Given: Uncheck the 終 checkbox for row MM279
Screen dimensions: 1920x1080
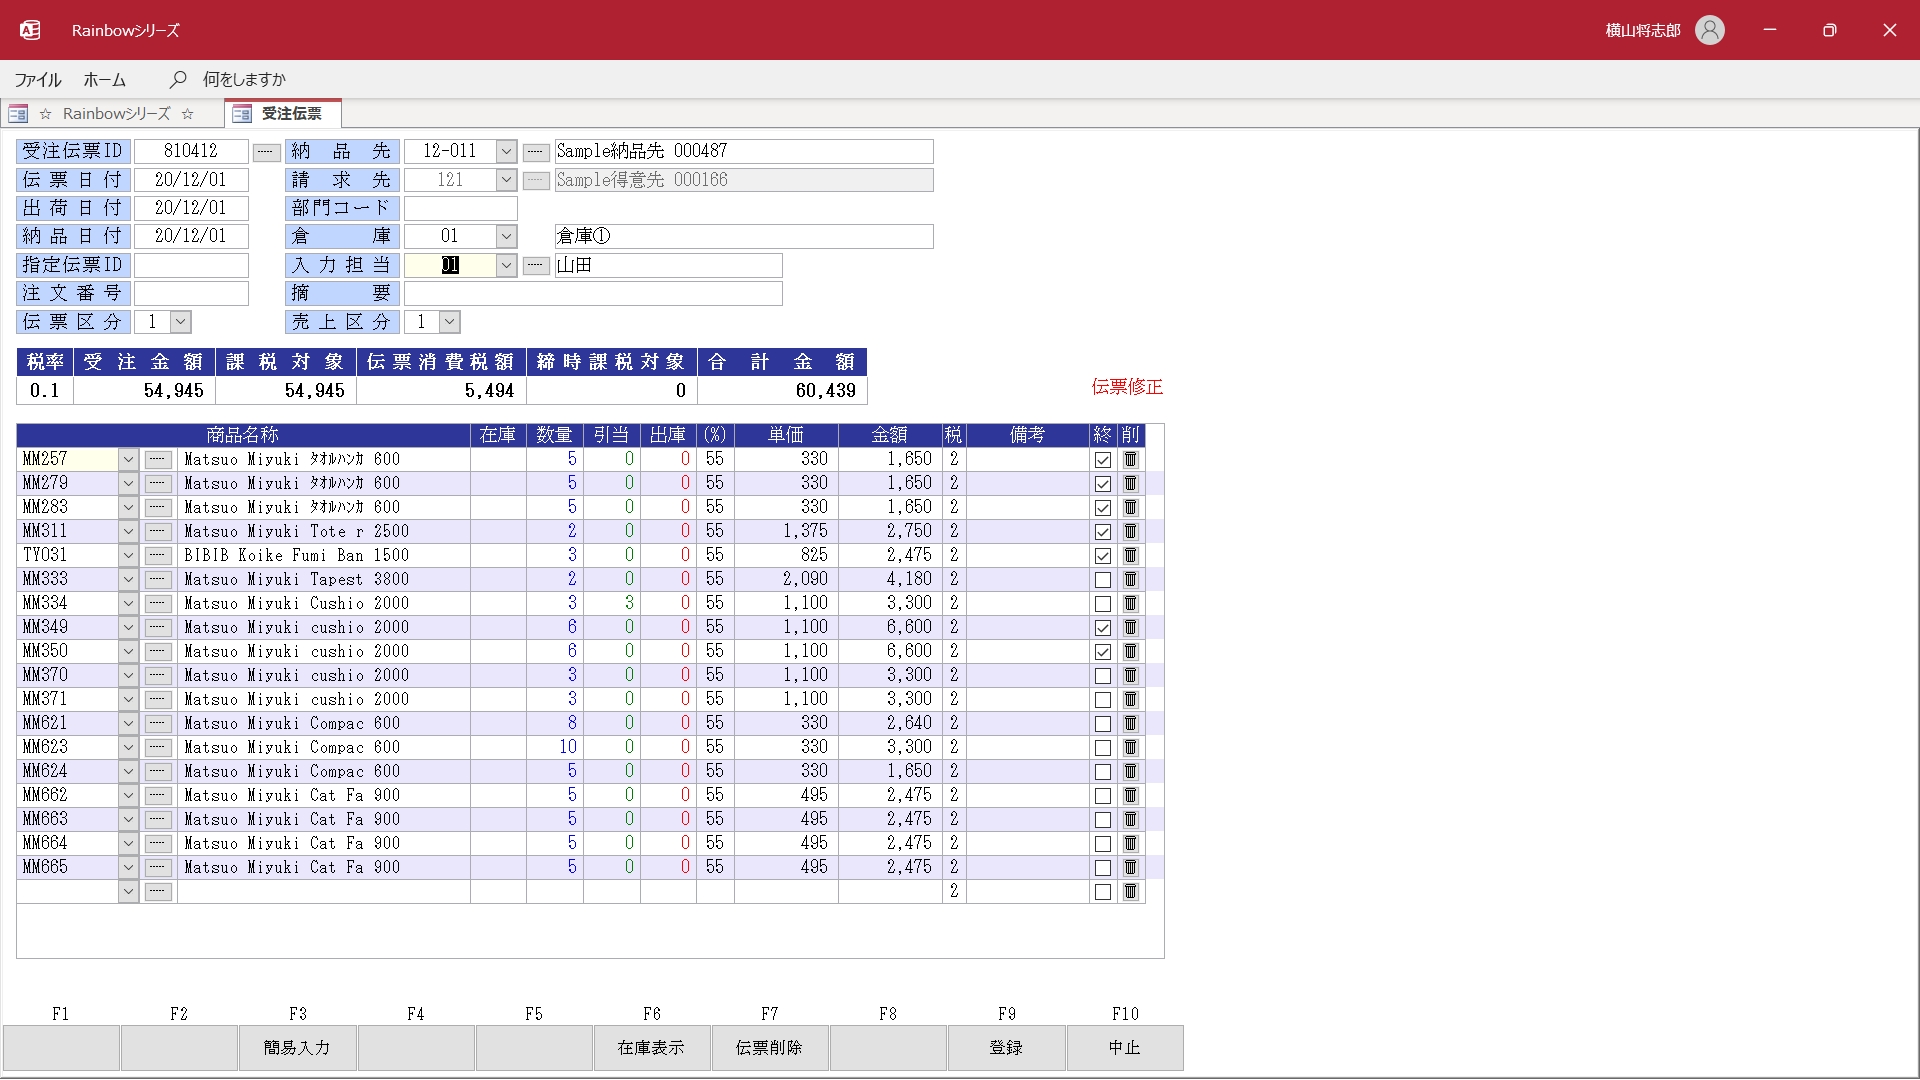Looking at the screenshot, I should 1102,484.
